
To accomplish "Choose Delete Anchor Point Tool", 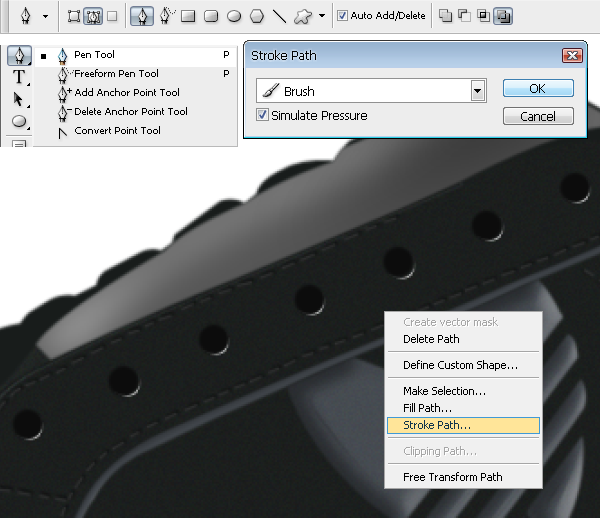I will (136, 112).
